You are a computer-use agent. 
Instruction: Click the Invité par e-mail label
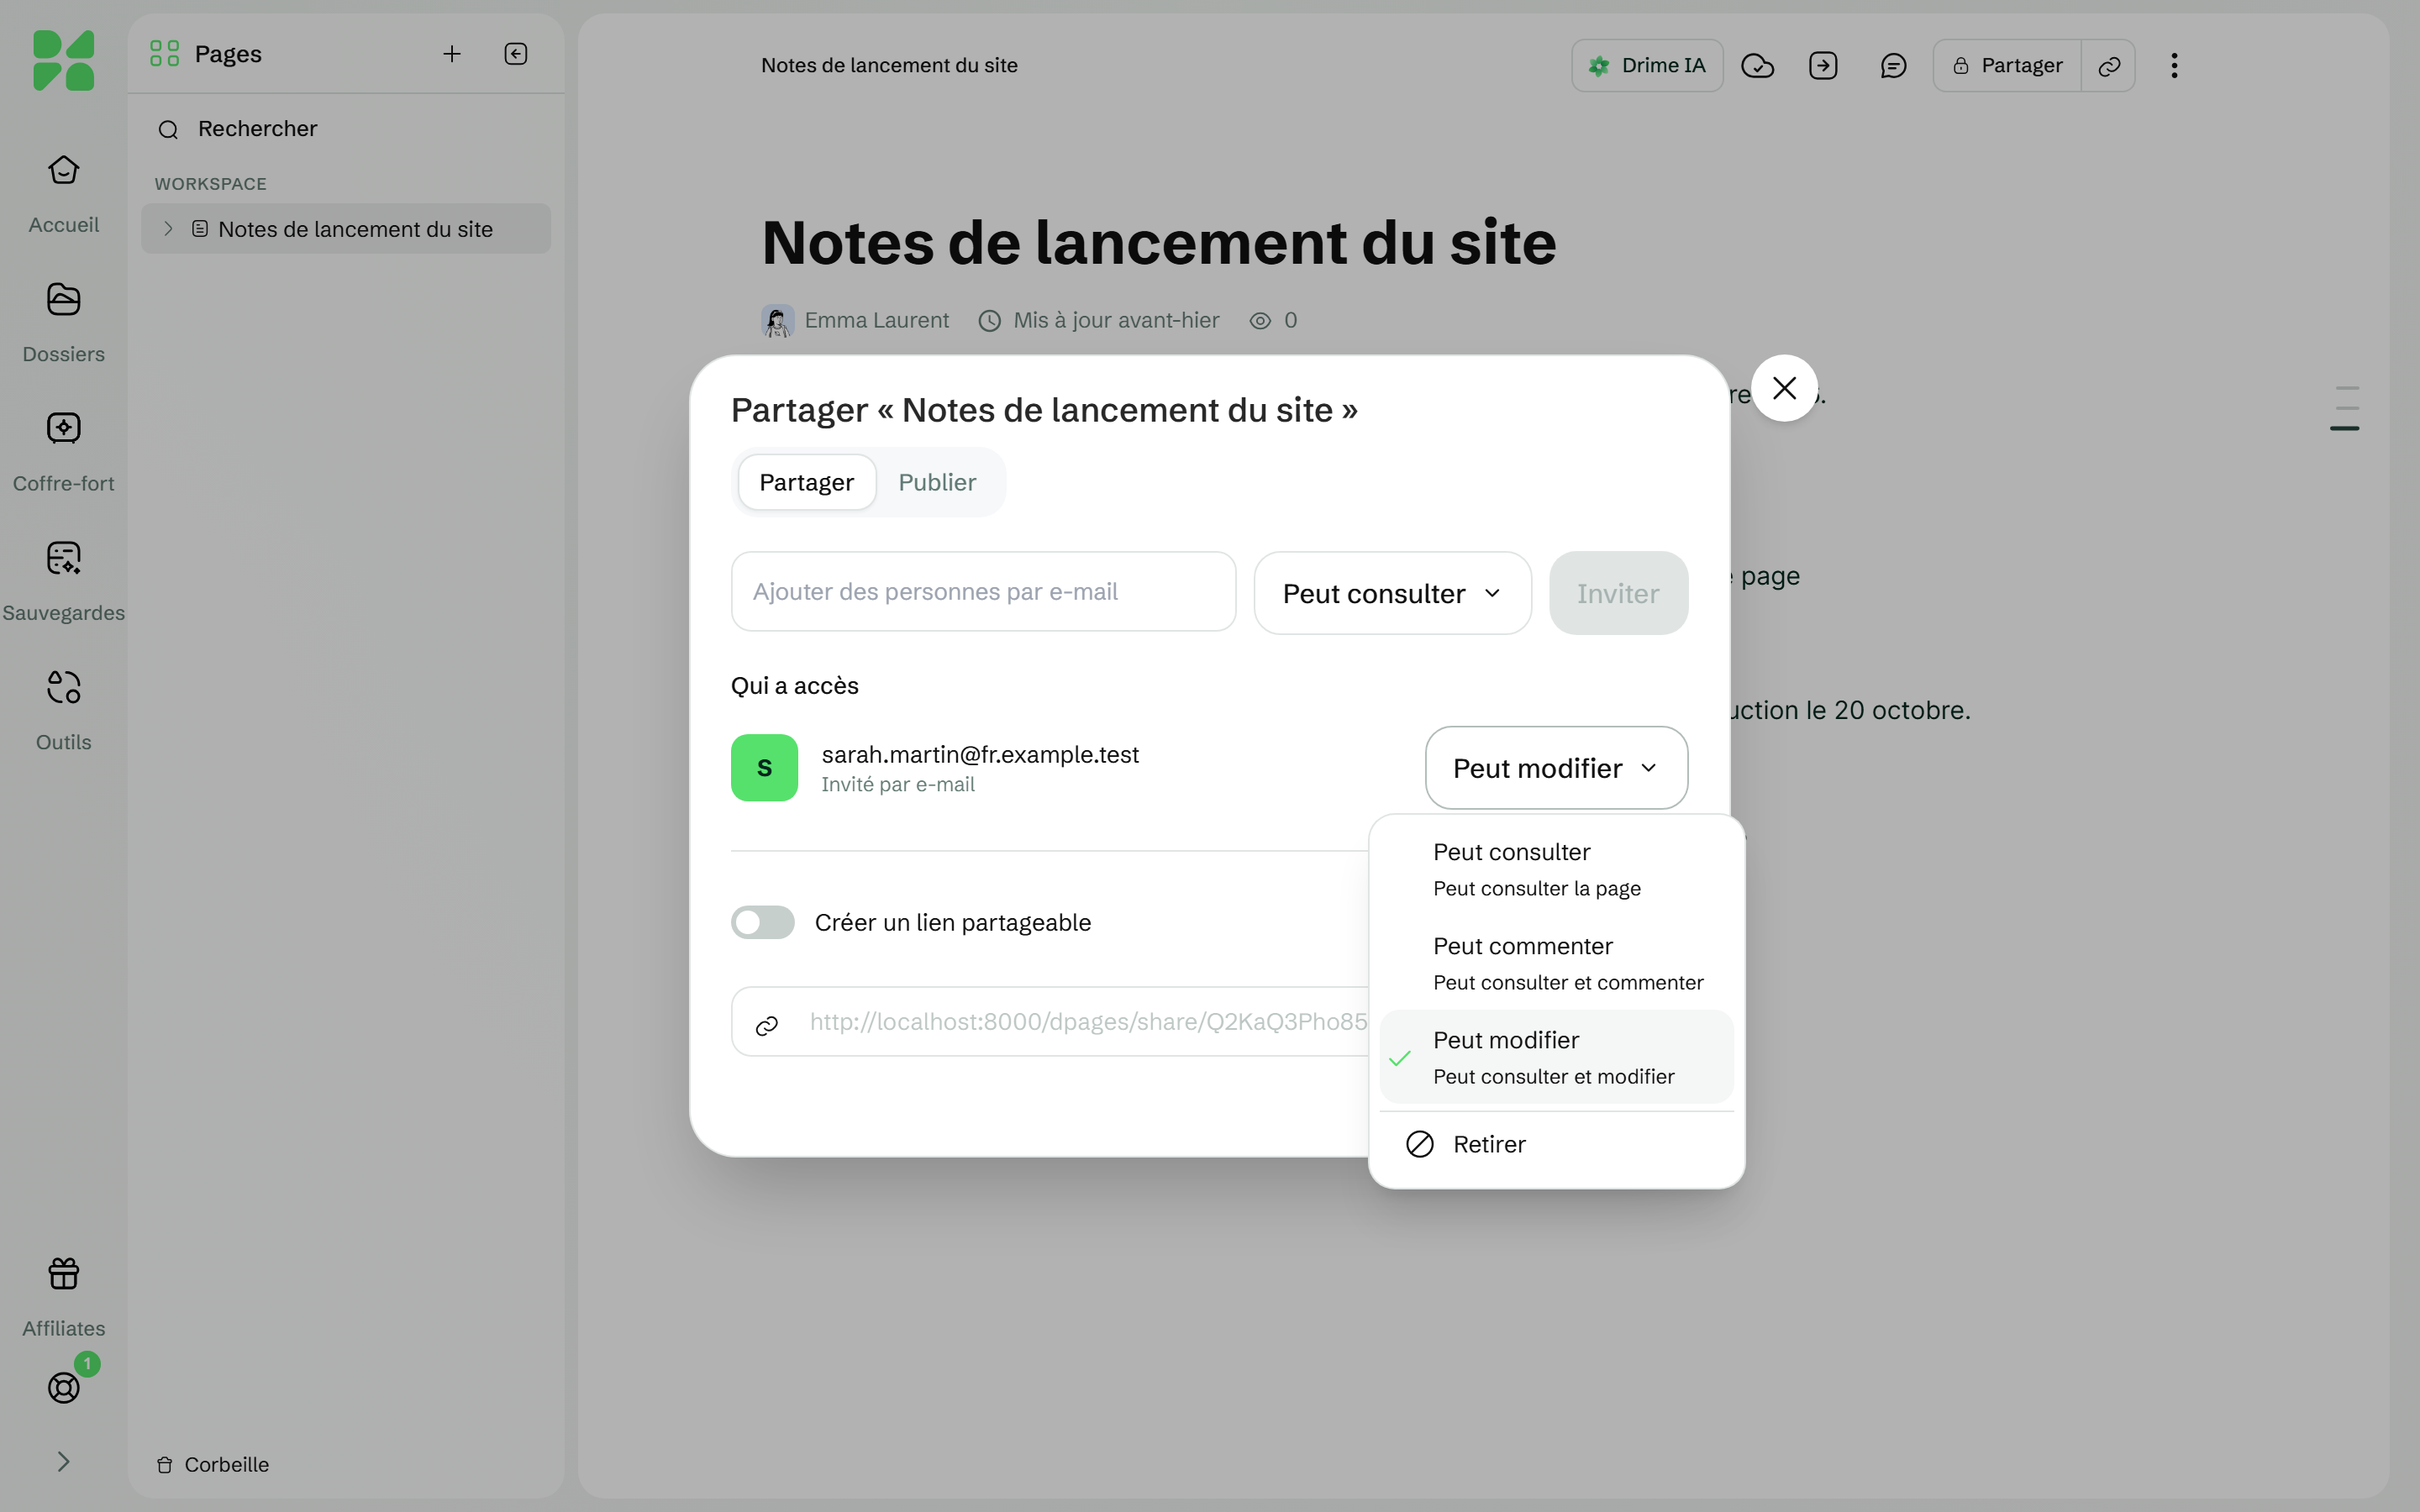click(x=897, y=784)
